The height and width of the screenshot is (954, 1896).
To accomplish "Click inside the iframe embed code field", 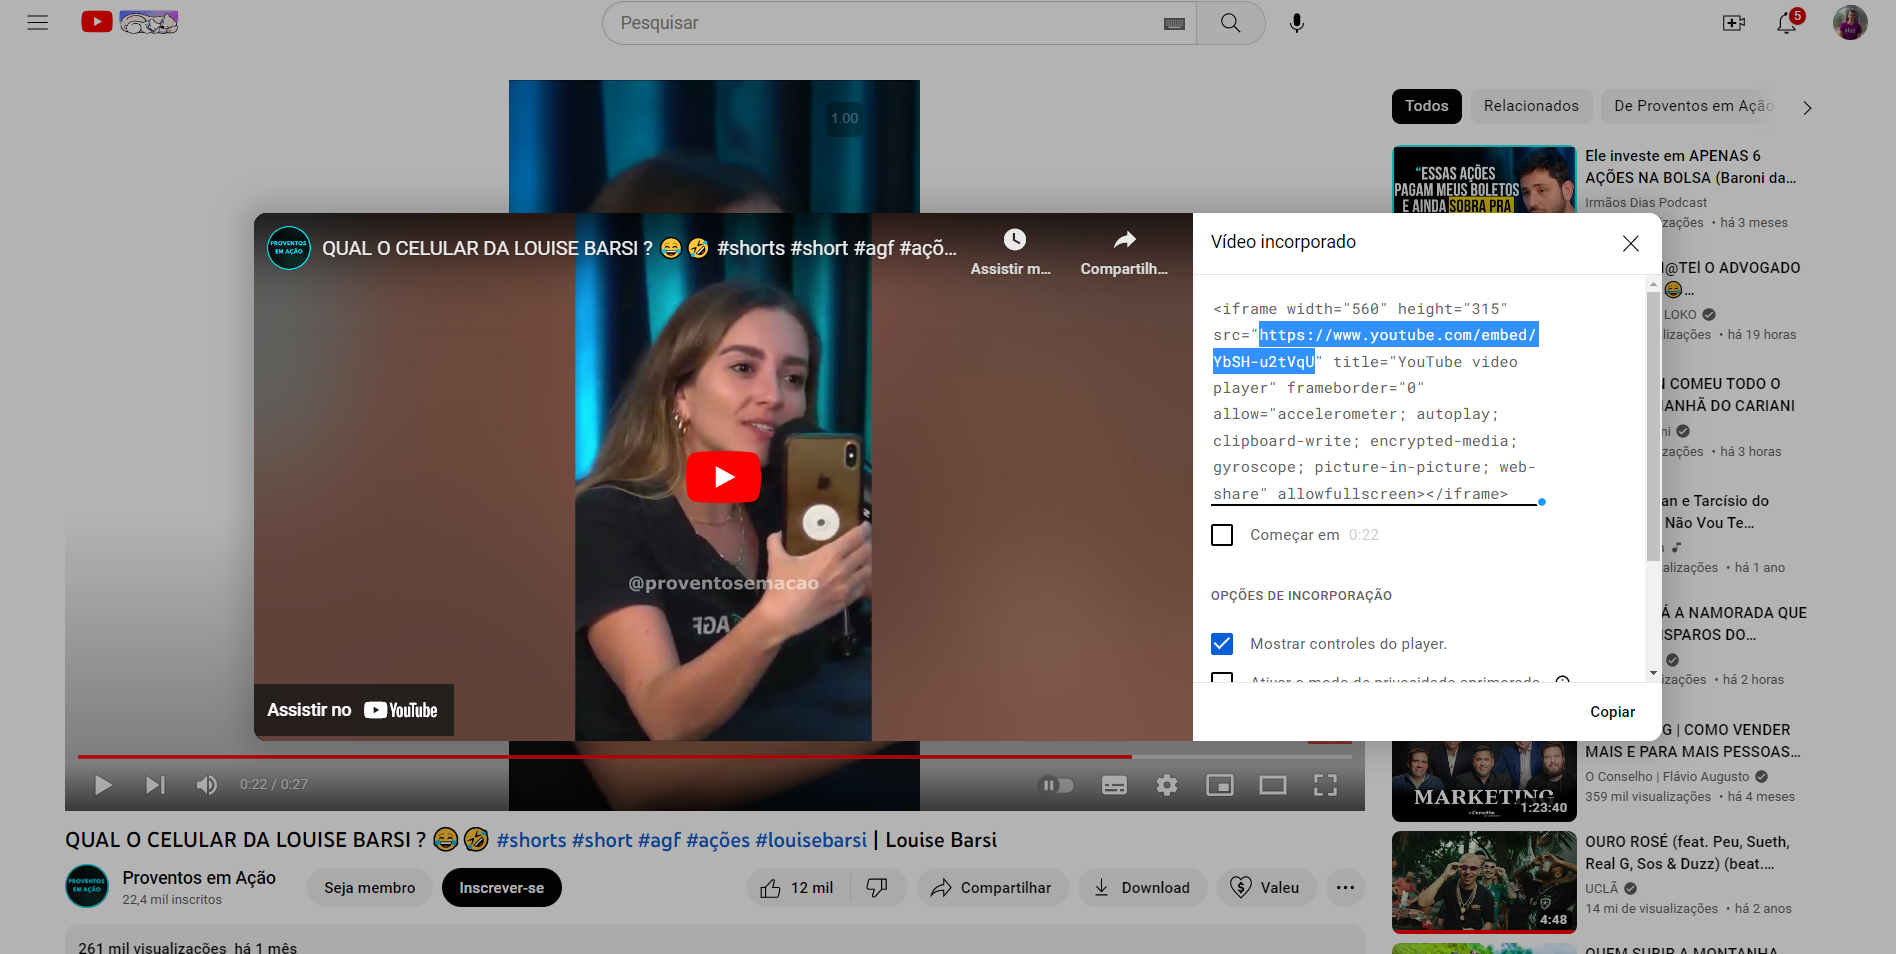I will click(1375, 401).
